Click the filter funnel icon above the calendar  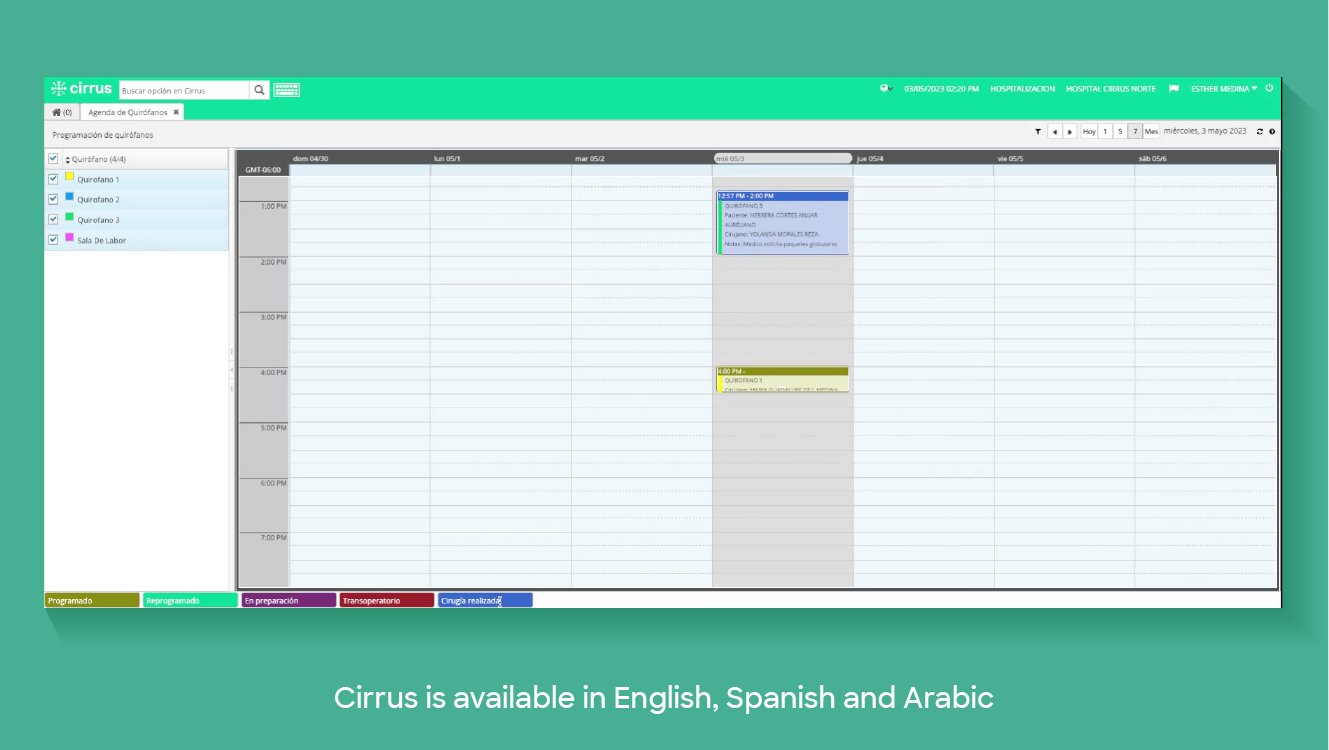point(1038,131)
